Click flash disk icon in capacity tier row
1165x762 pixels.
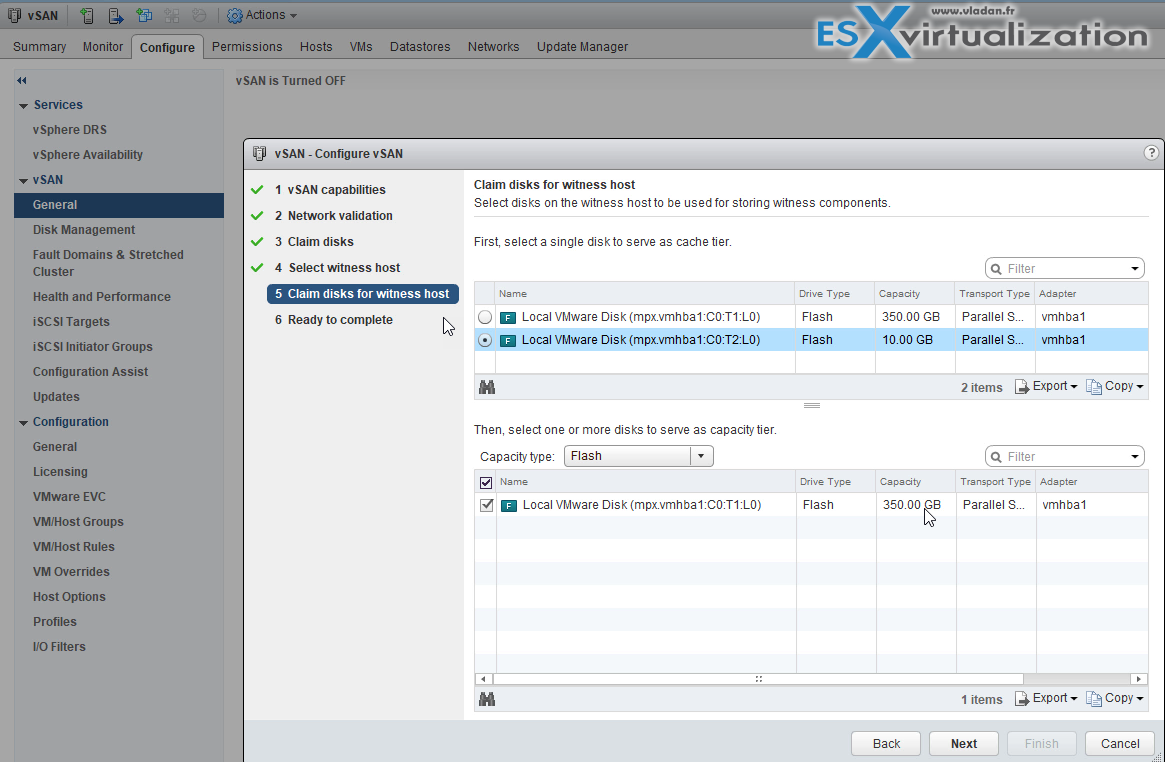(509, 505)
